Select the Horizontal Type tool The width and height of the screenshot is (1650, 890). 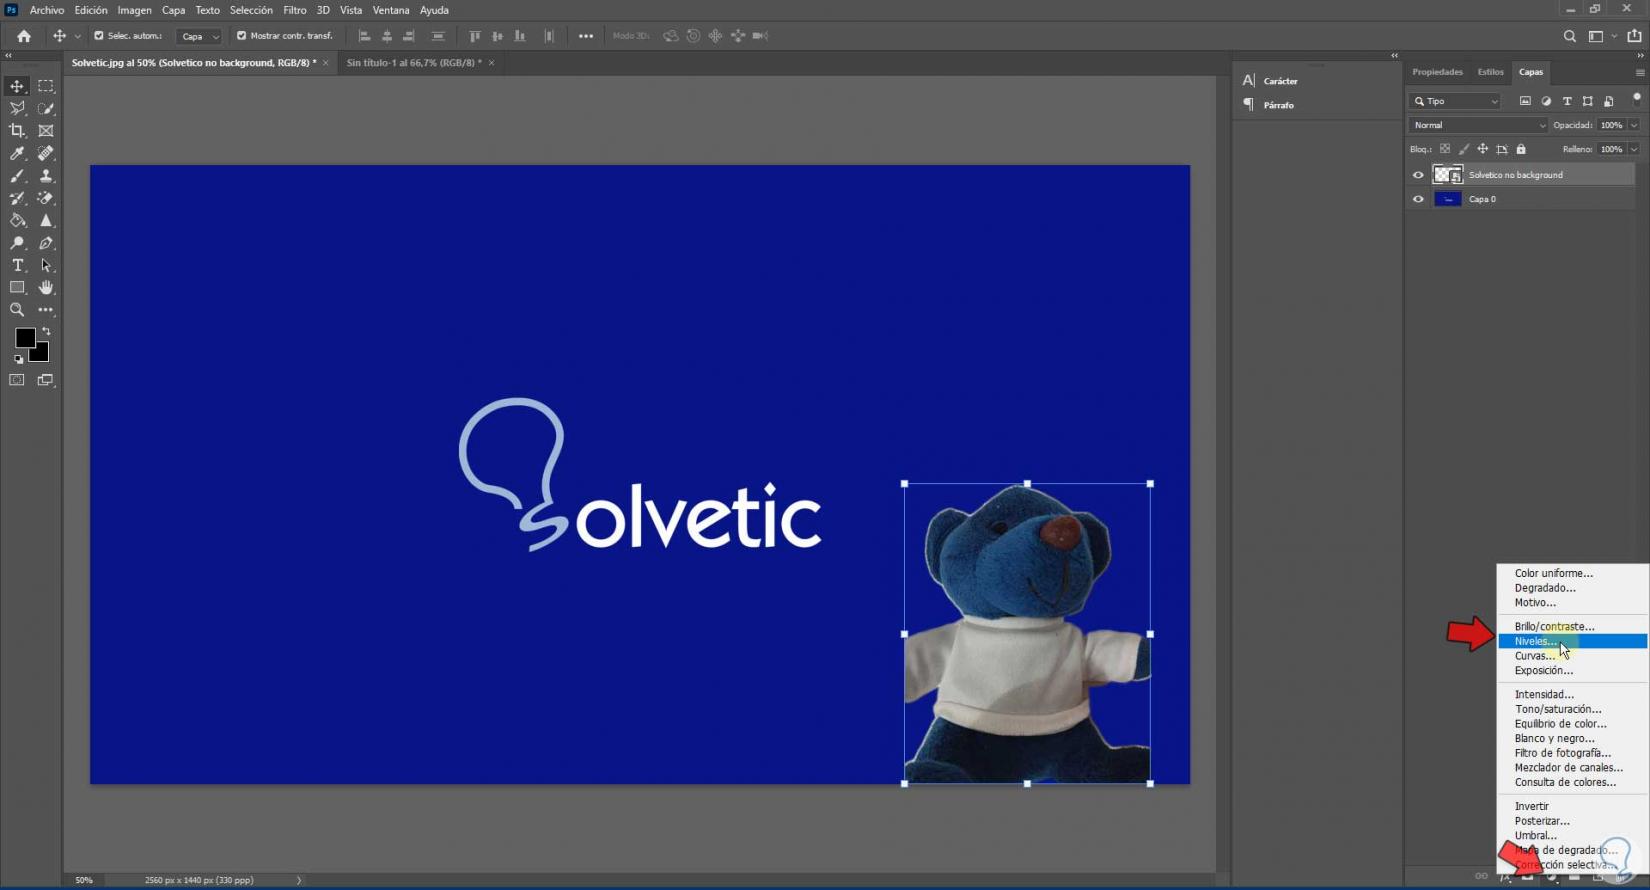click(17, 265)
